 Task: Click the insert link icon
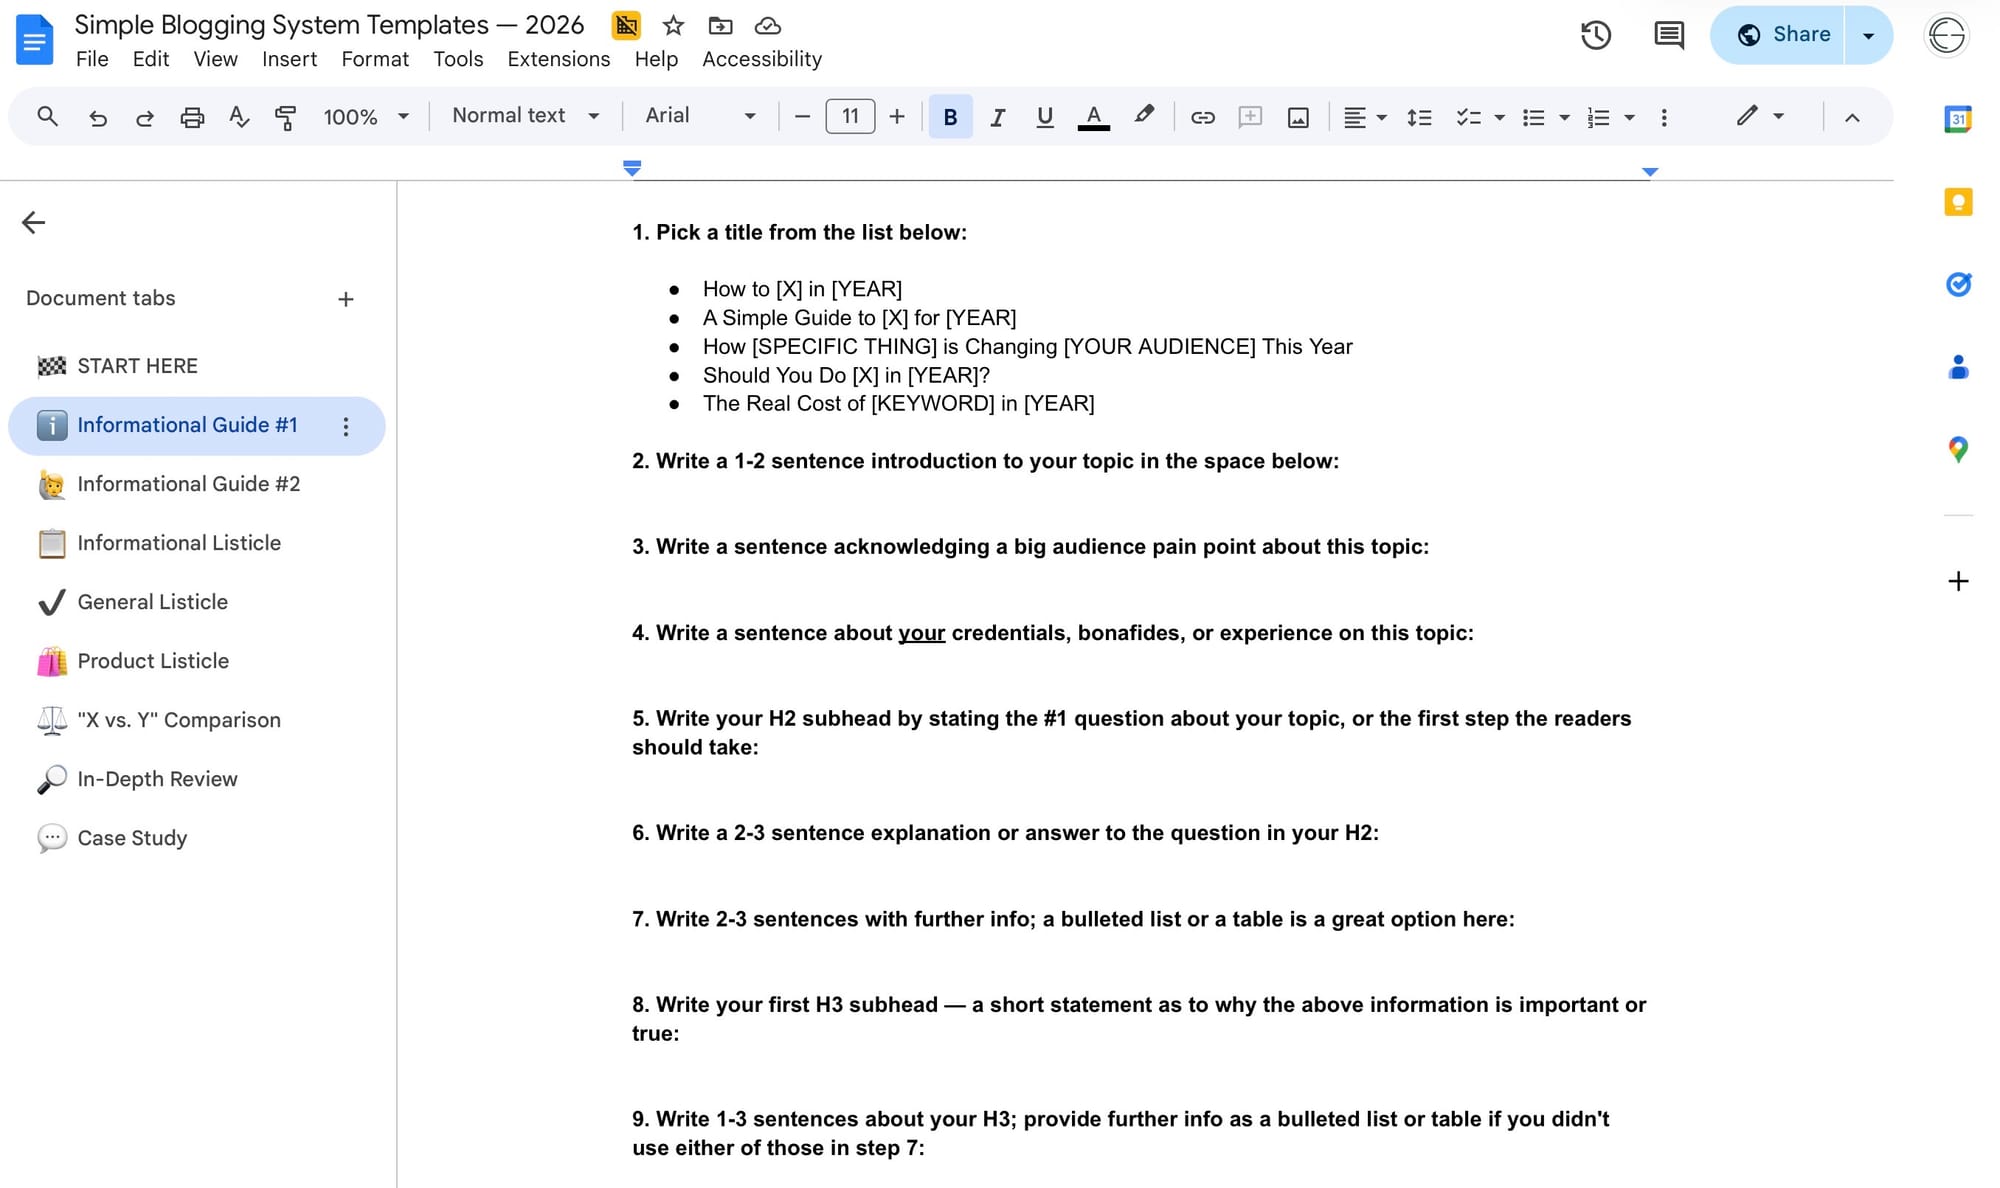click(1202, 117)
